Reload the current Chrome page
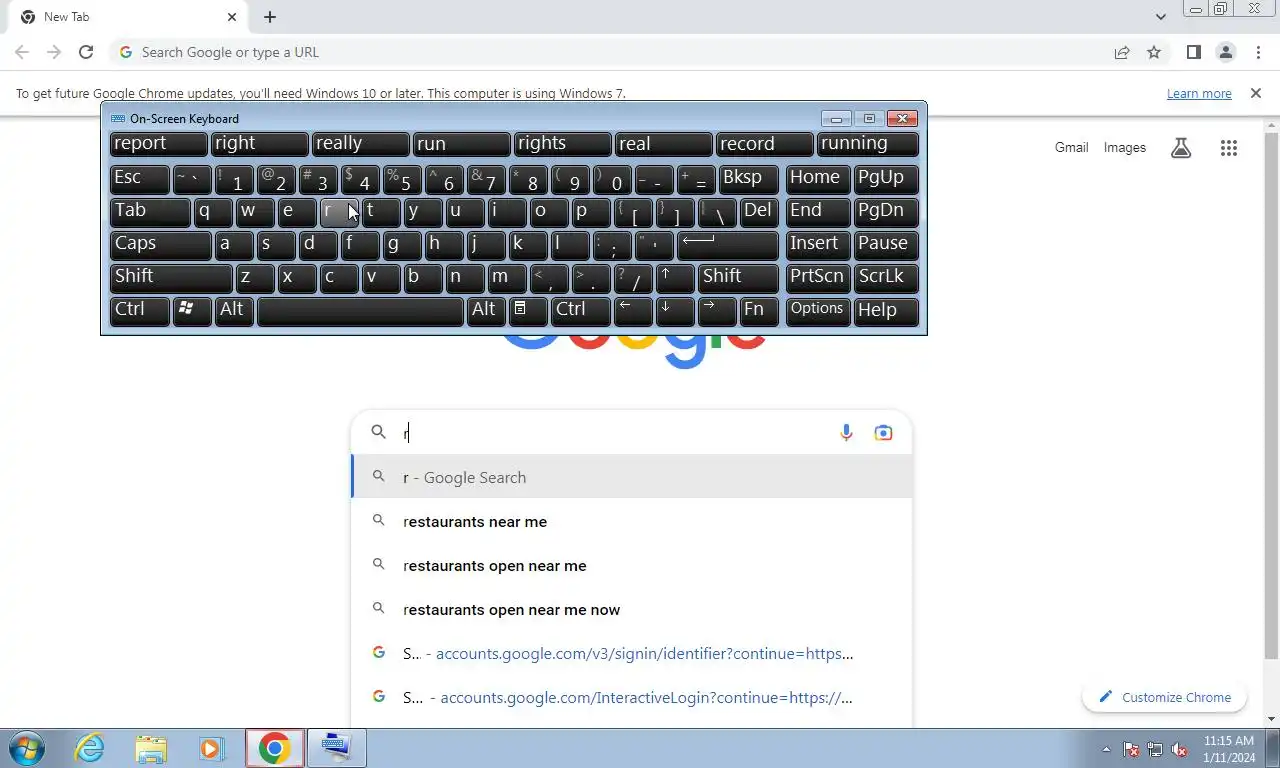 [x=86, y=52]
